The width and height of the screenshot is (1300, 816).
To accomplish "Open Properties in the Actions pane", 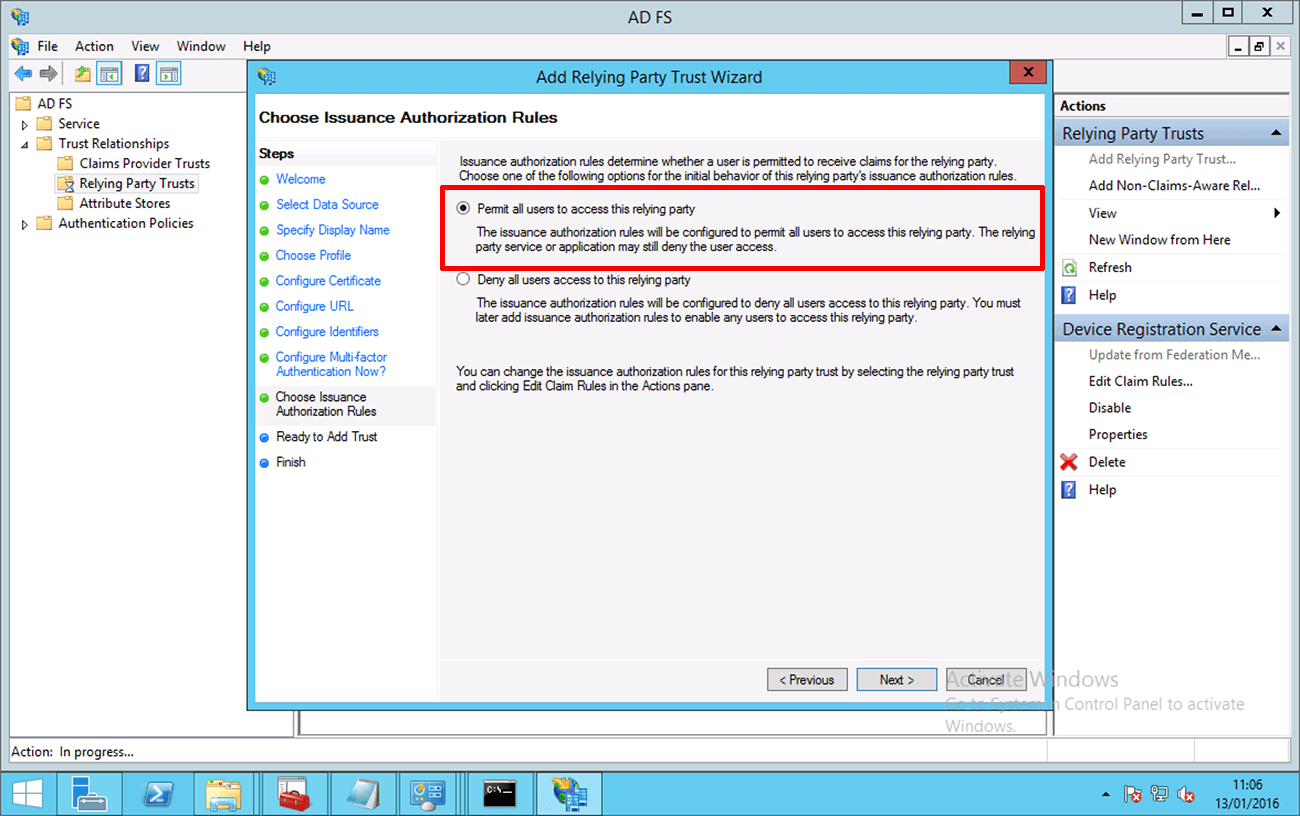I will pyautogui.click(x=1118, y=435).
